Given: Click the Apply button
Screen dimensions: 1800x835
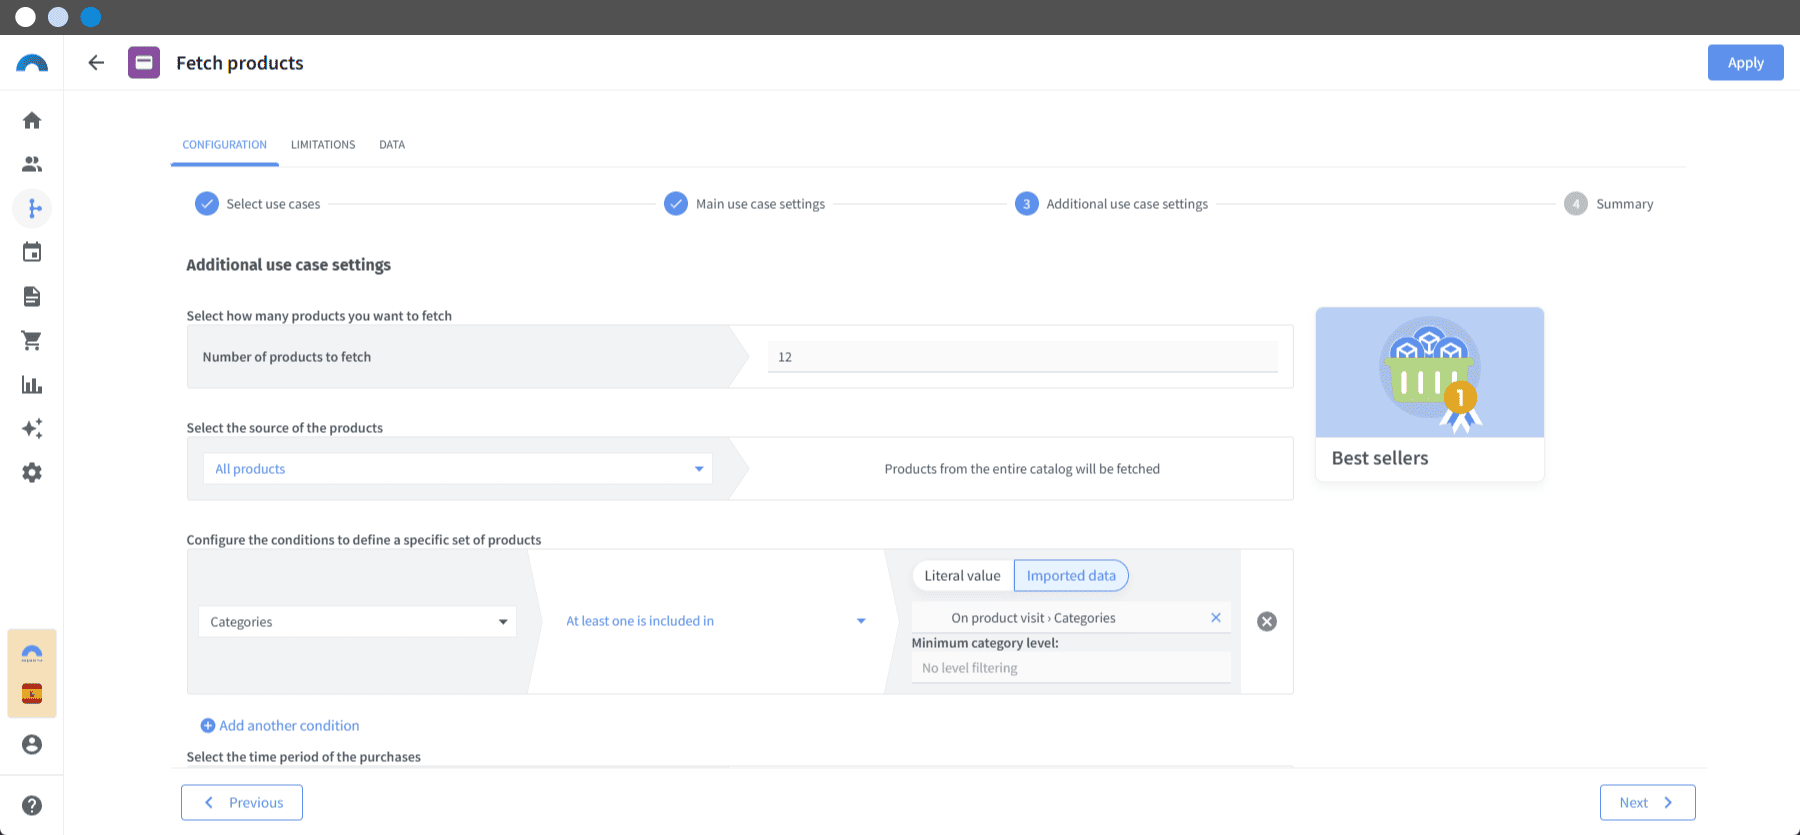Looking at the screenshot, I should (1745, 62).
